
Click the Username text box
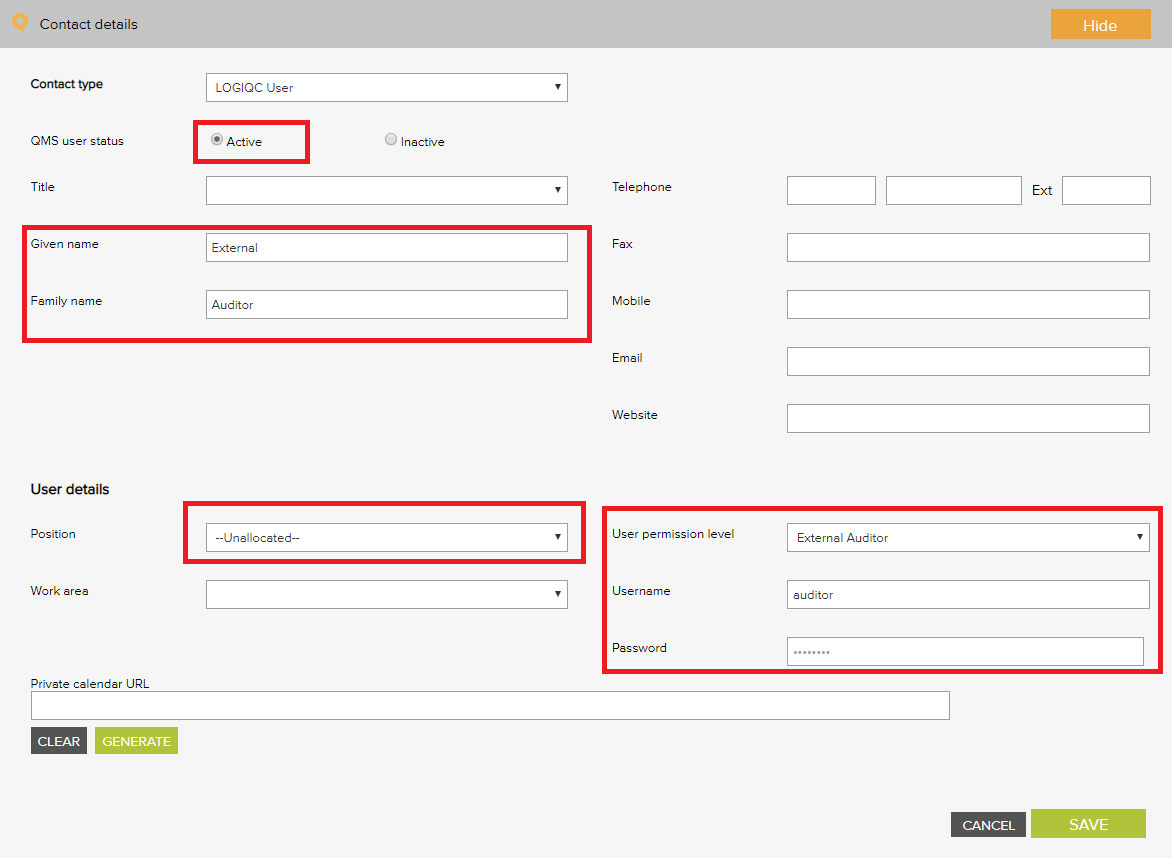tap(967, 594)
